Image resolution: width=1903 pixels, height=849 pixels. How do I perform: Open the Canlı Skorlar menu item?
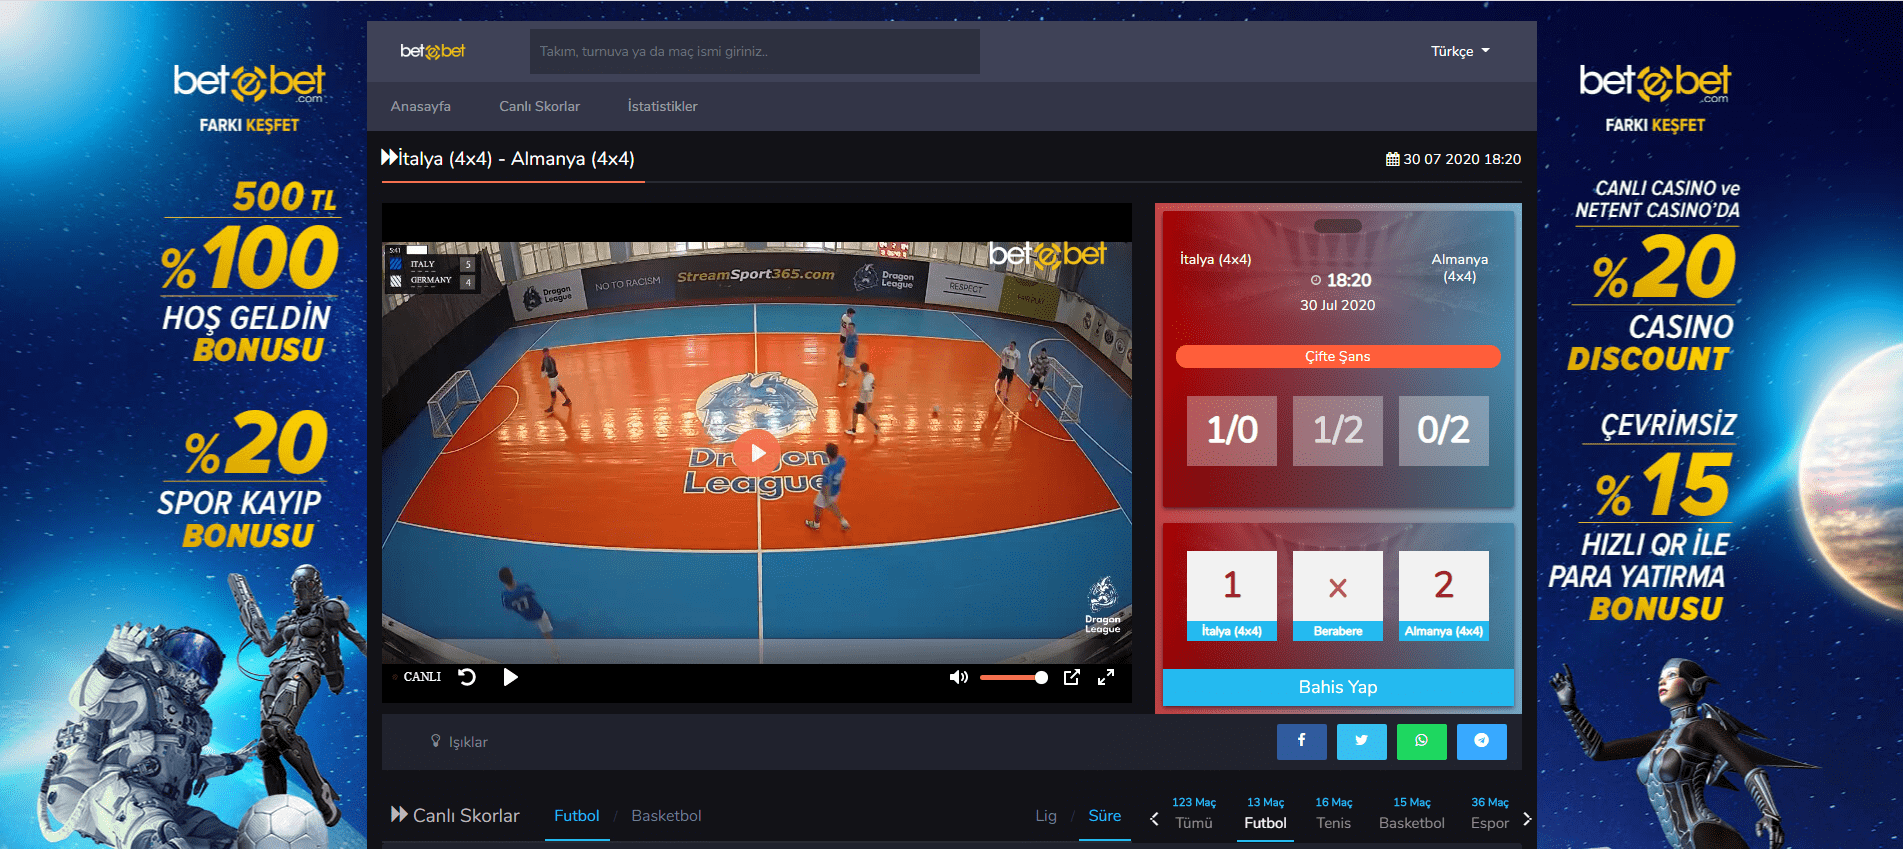539,106
